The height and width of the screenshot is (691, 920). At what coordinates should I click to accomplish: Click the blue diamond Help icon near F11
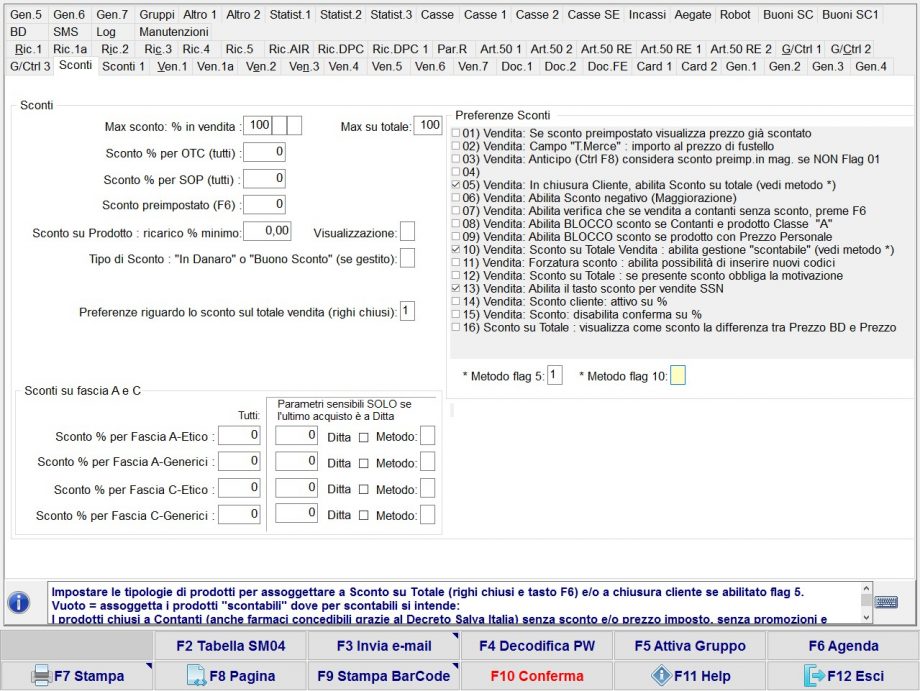662,676
